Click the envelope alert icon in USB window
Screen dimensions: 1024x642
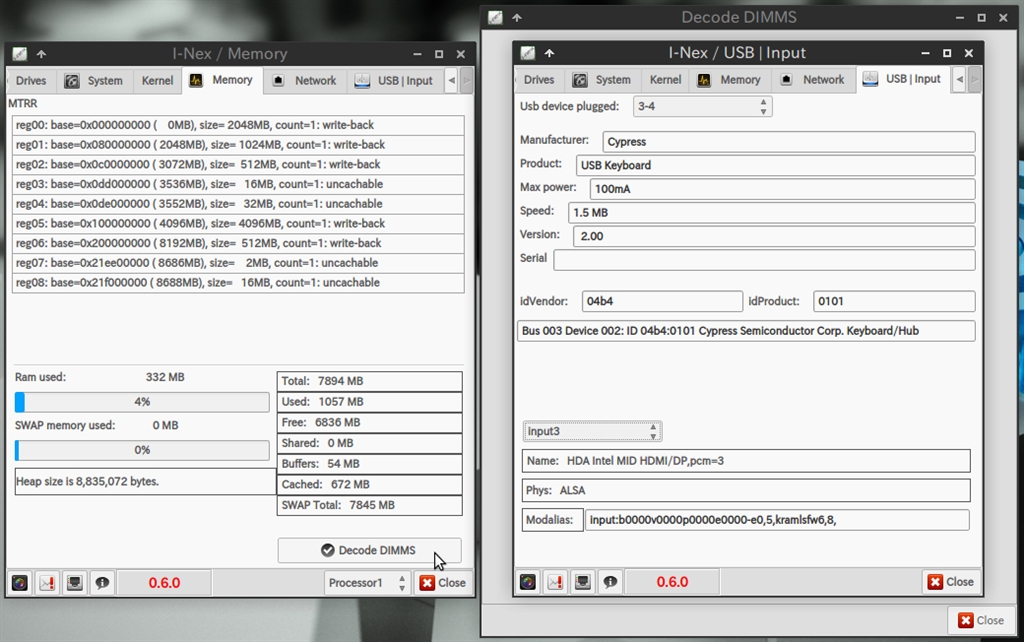click(555, 582)
